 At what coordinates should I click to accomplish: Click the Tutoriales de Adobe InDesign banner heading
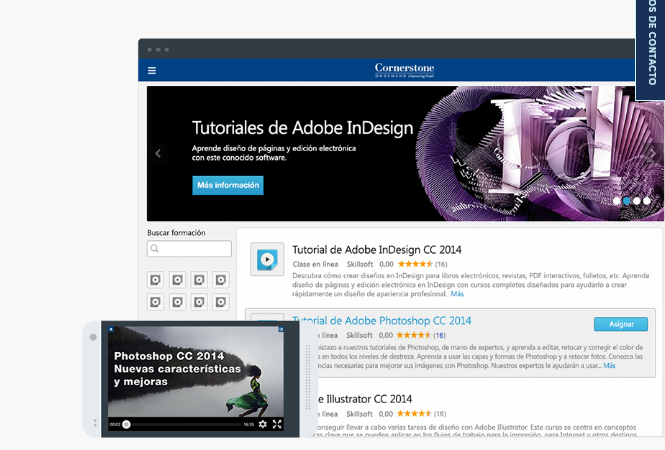coord(302,128)
